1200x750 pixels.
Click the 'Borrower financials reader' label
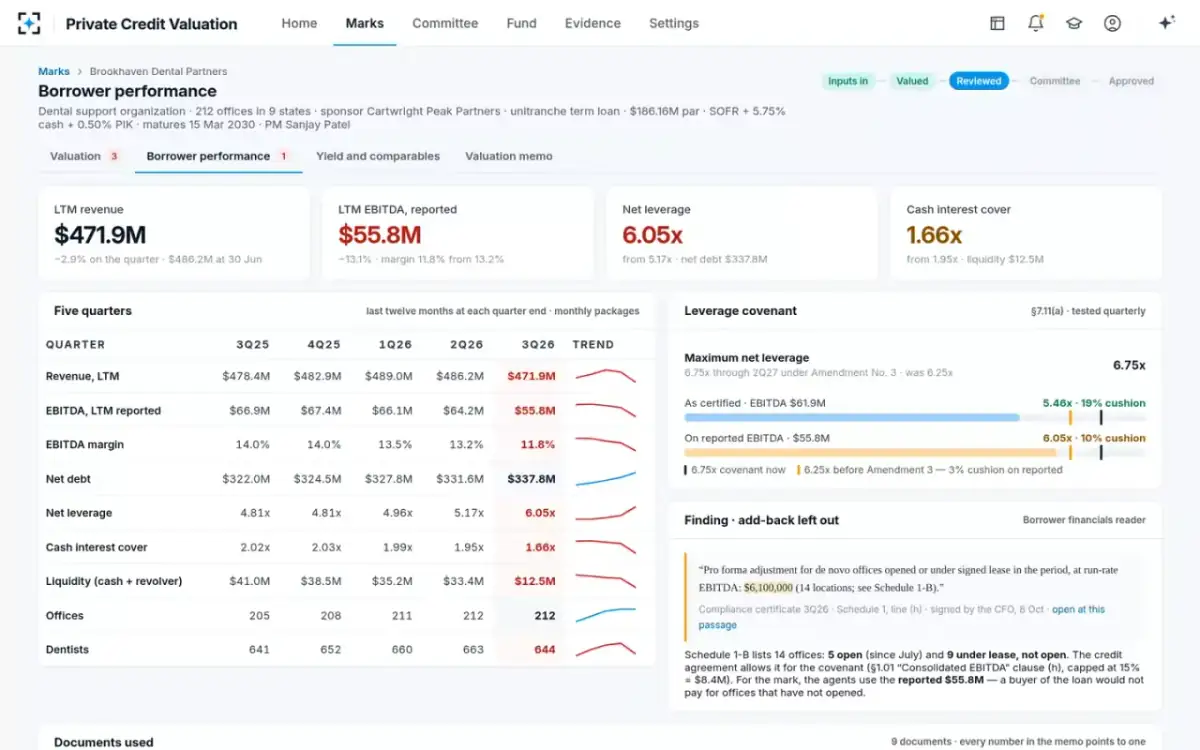(x=1084, y=520)
